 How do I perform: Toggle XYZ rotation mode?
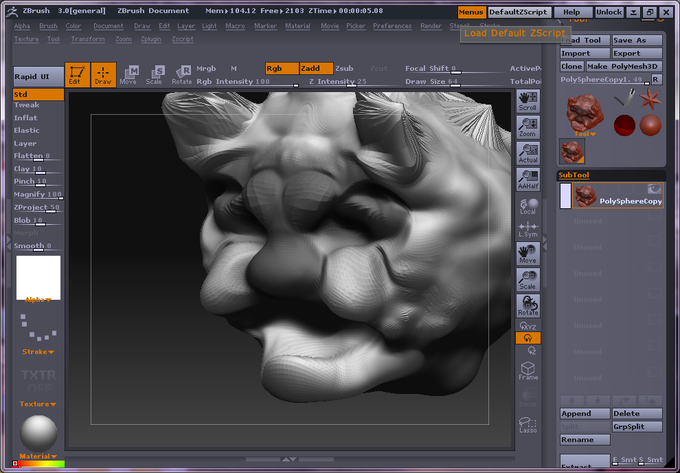click(x=528, y=326)
